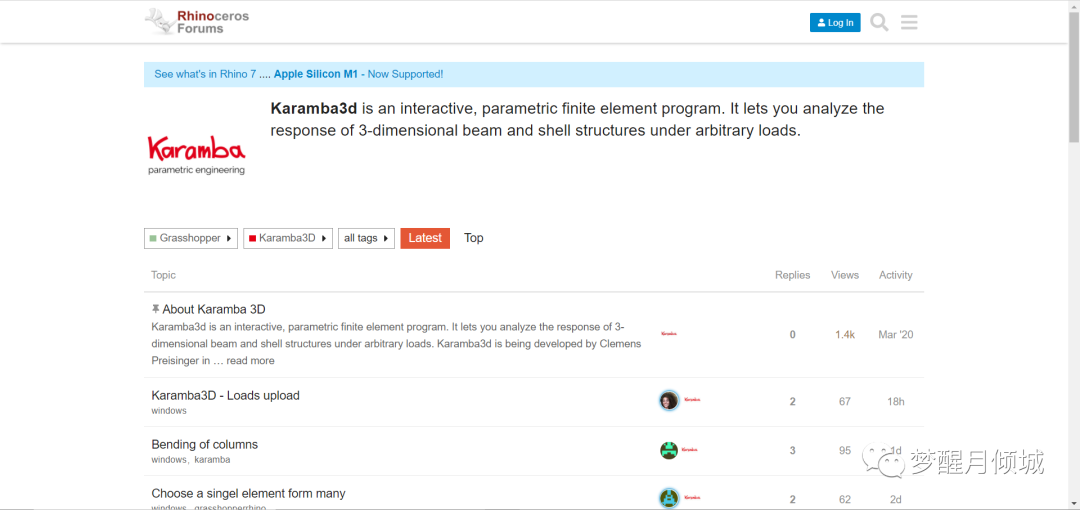Sort topics by Replies column header
The height and width of the screenshot is (510, 1080).
pyautogui.click(x=792, y=275)
